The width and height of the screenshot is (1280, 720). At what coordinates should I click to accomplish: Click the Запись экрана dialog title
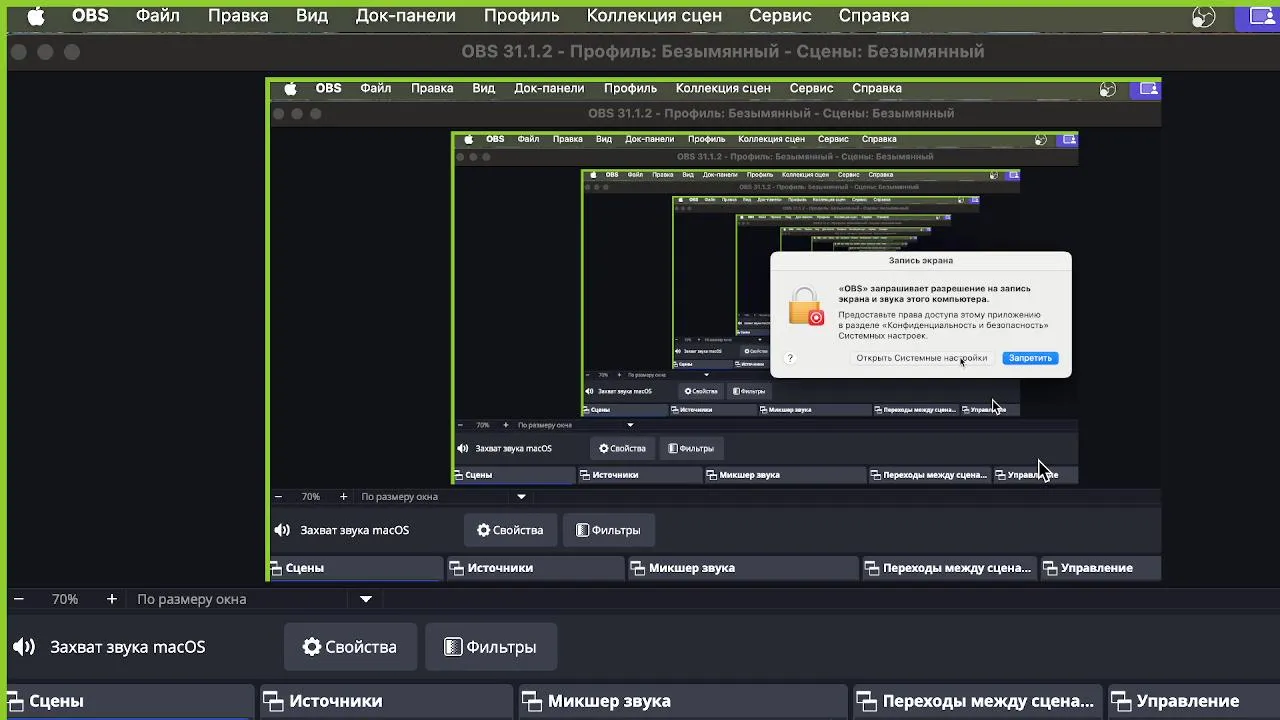(921, 260)
